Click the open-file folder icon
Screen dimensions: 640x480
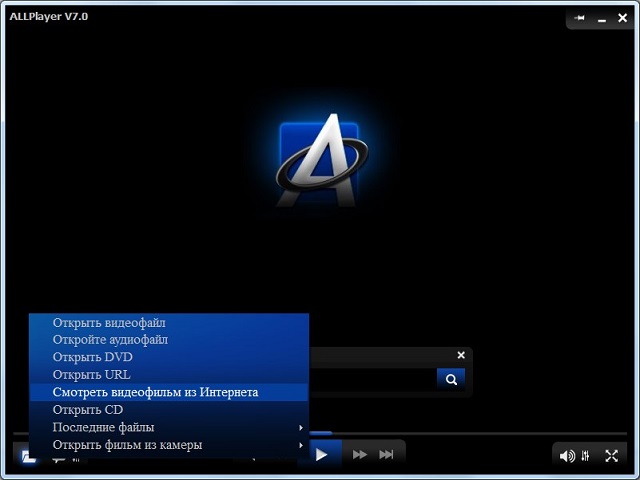point(28,457)
